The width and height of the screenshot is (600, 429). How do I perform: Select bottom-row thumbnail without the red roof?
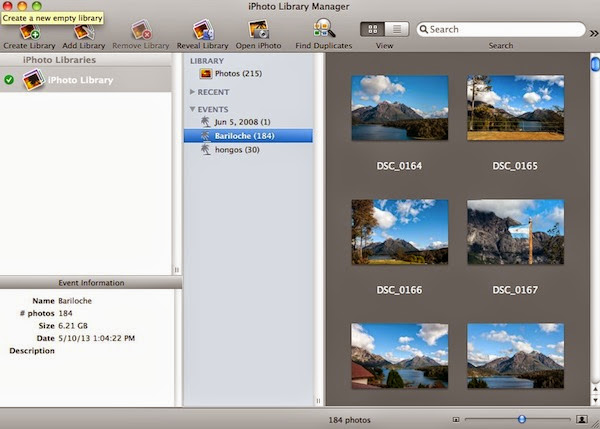point(515,356)
